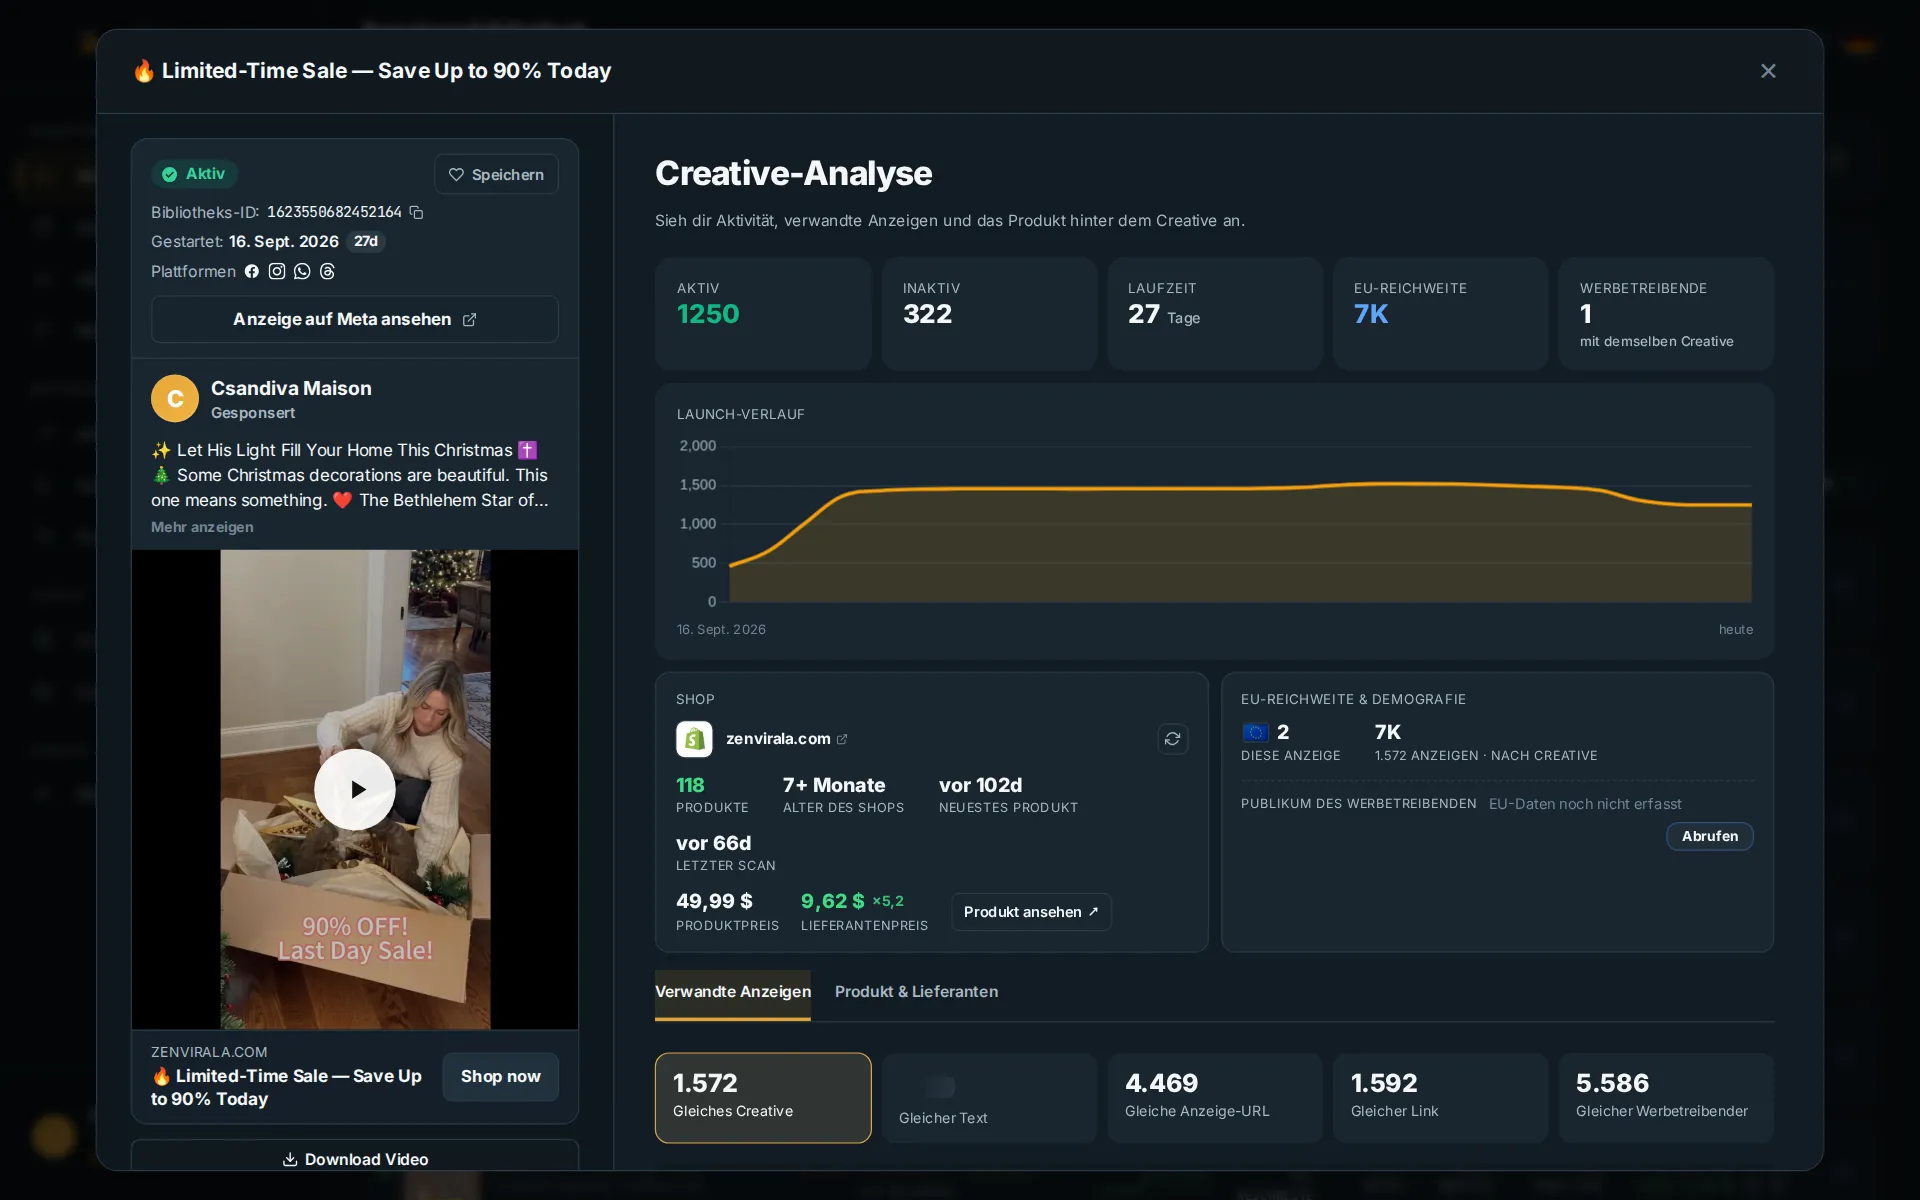Refresh shop data with reload icon
The width and height of the screenshot is (1920, 1200).
pyautogui.click(x=1172, y=739)
